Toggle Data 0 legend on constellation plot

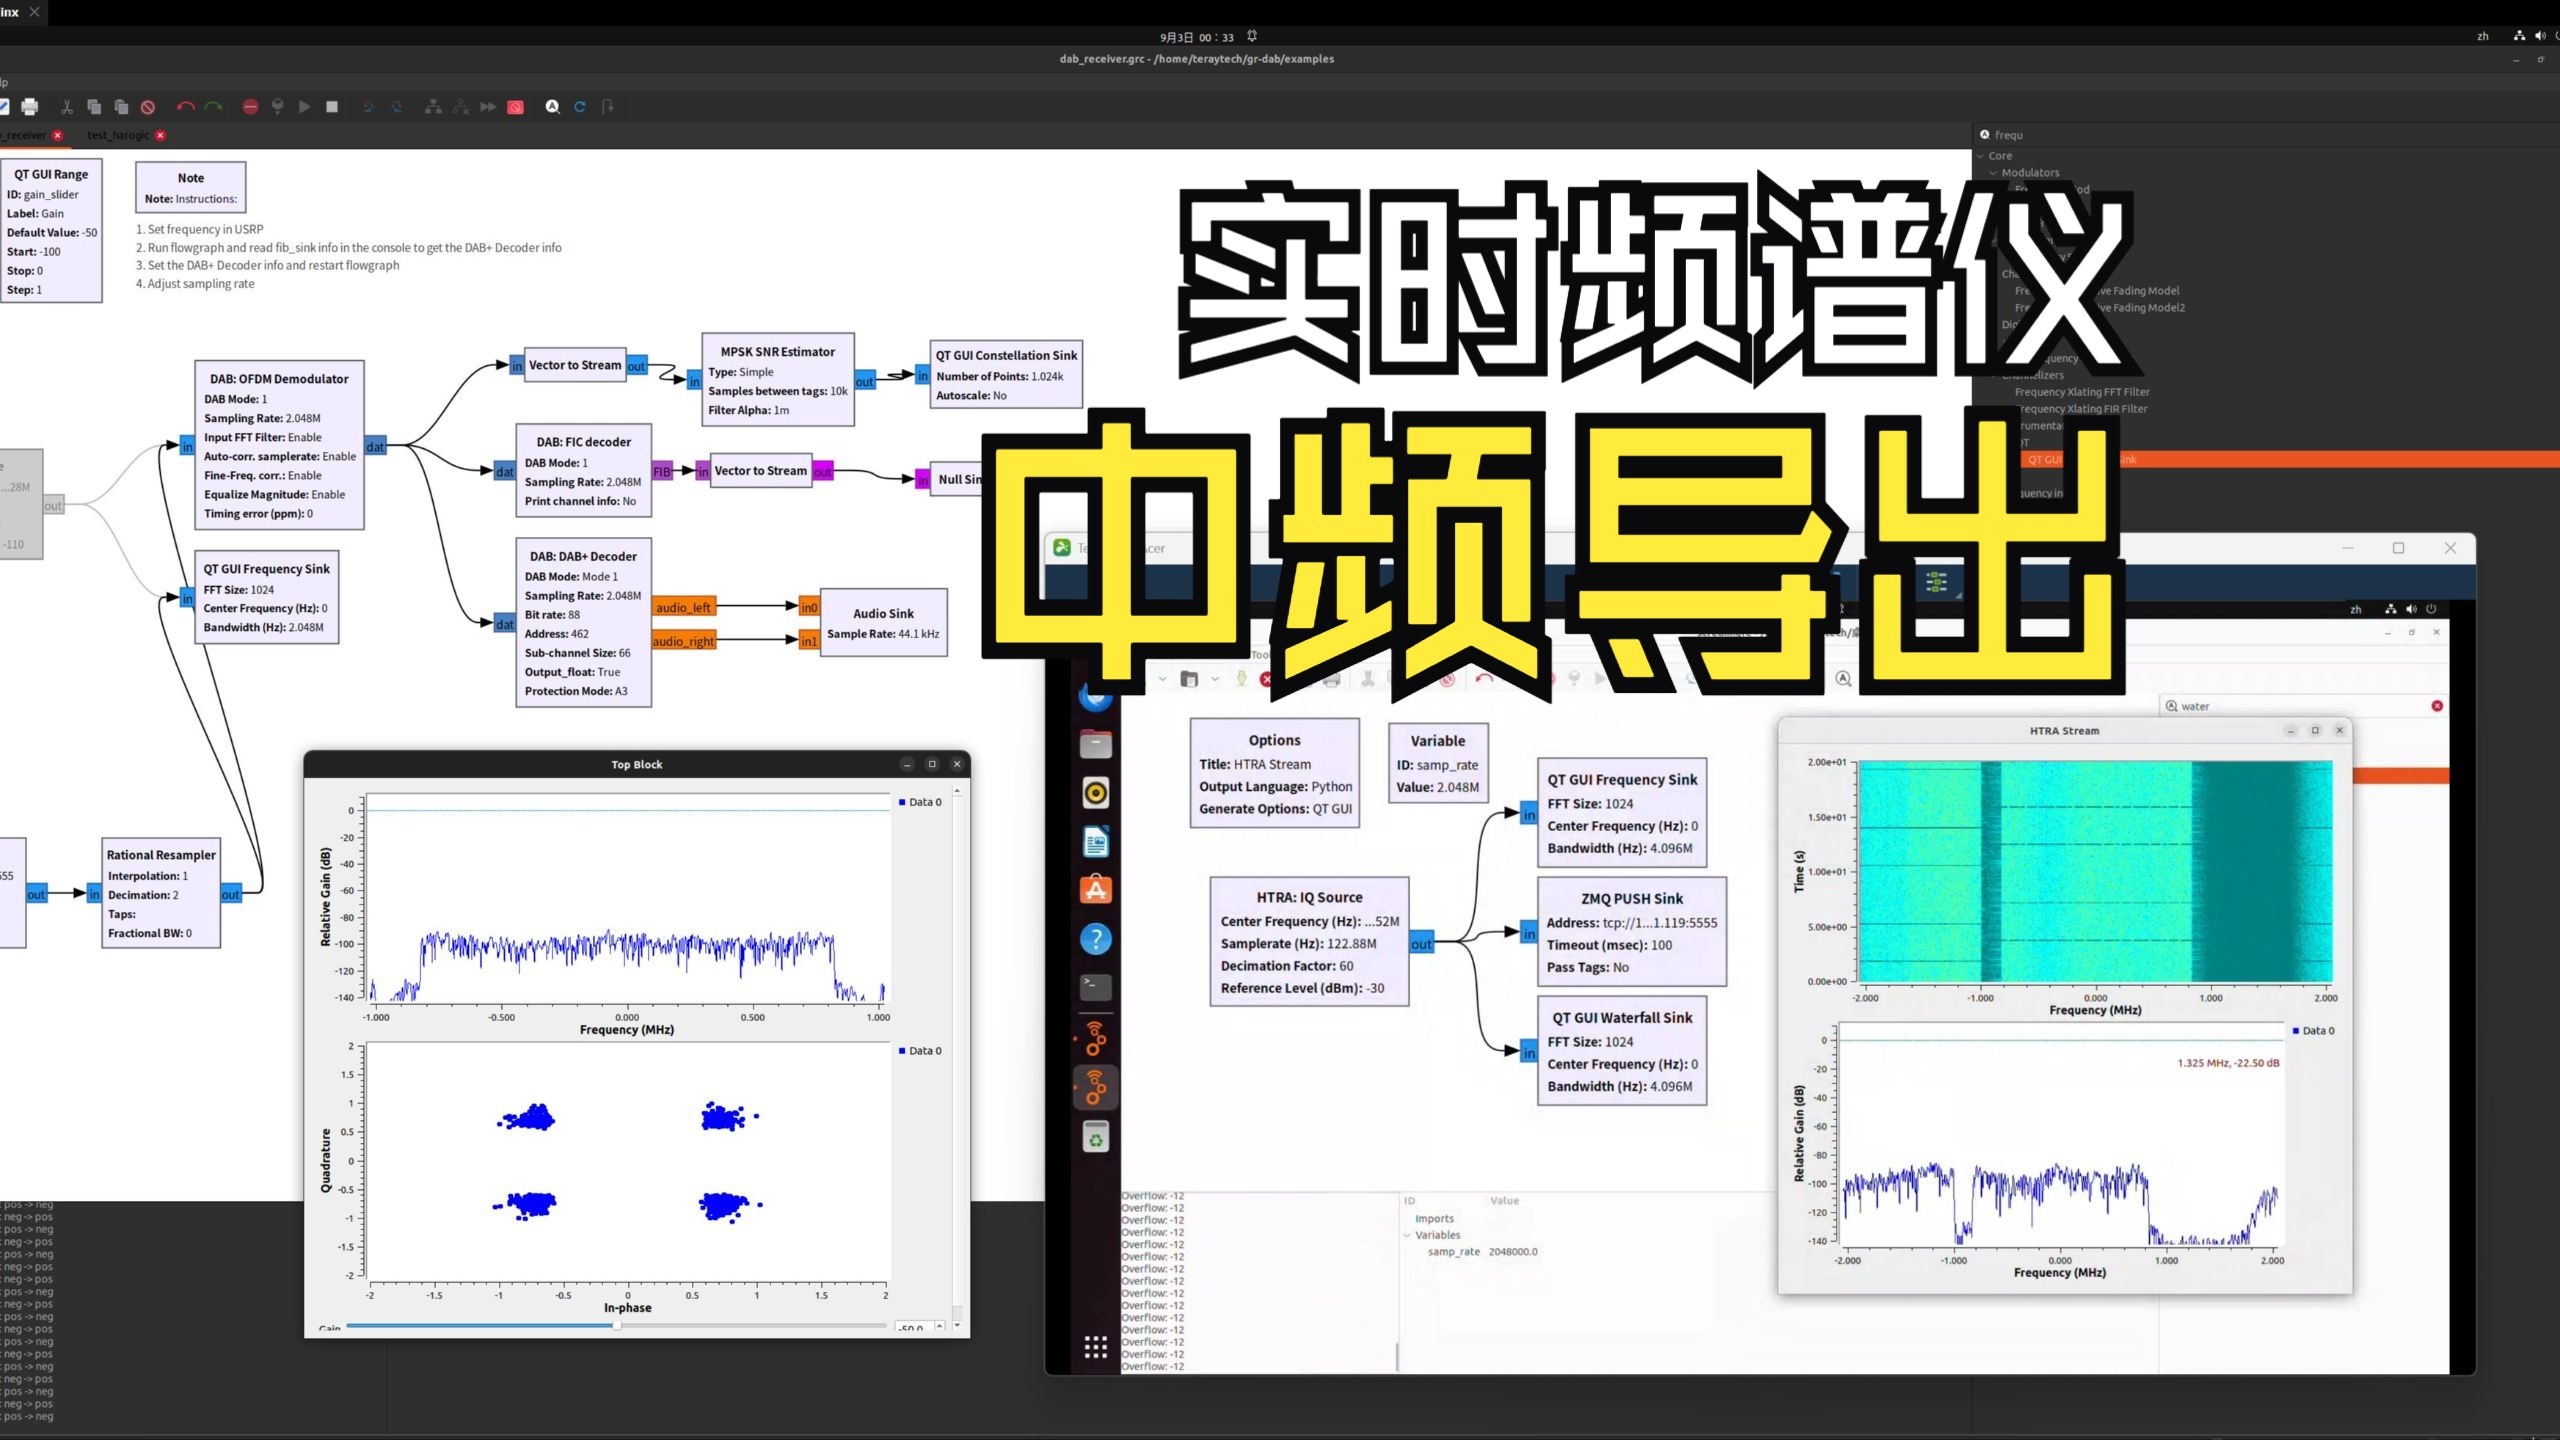pos(920,1051)
